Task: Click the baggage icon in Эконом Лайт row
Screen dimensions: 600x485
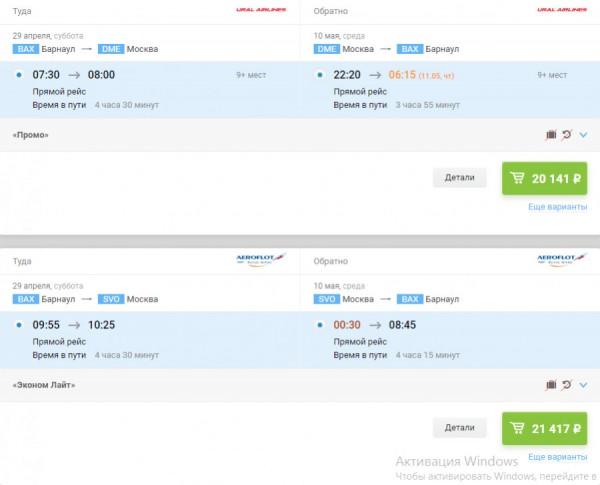Action: click(551, 385)
